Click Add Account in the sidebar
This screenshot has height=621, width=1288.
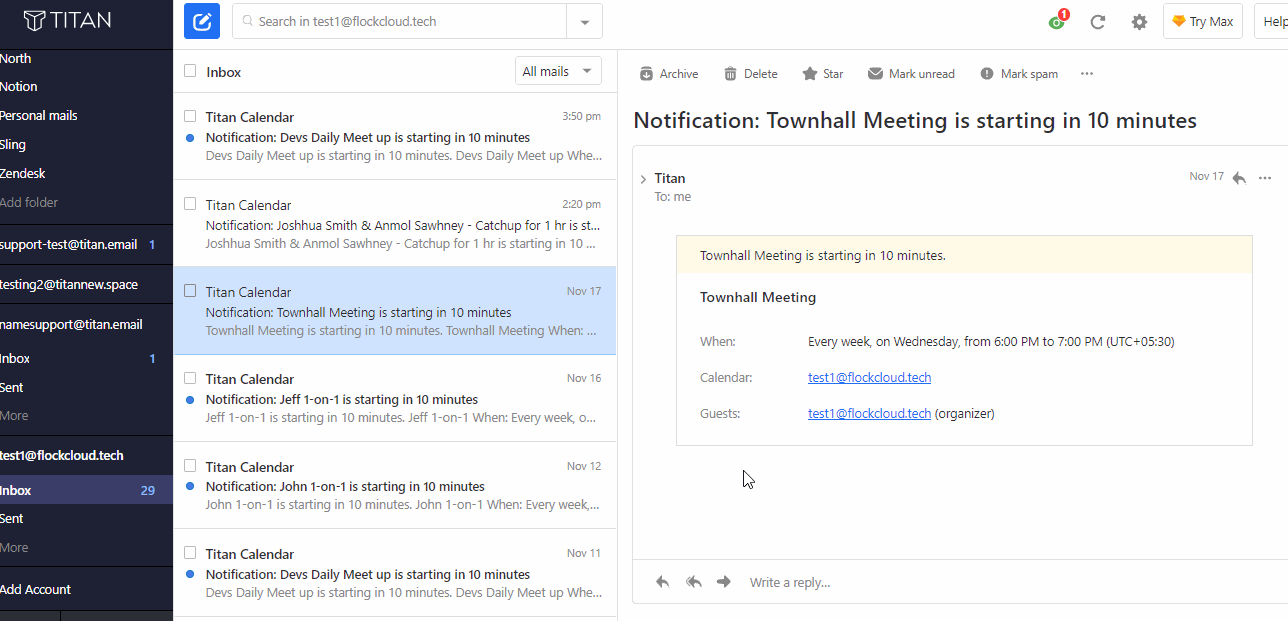pyautogui.click(x=35, y=589)
